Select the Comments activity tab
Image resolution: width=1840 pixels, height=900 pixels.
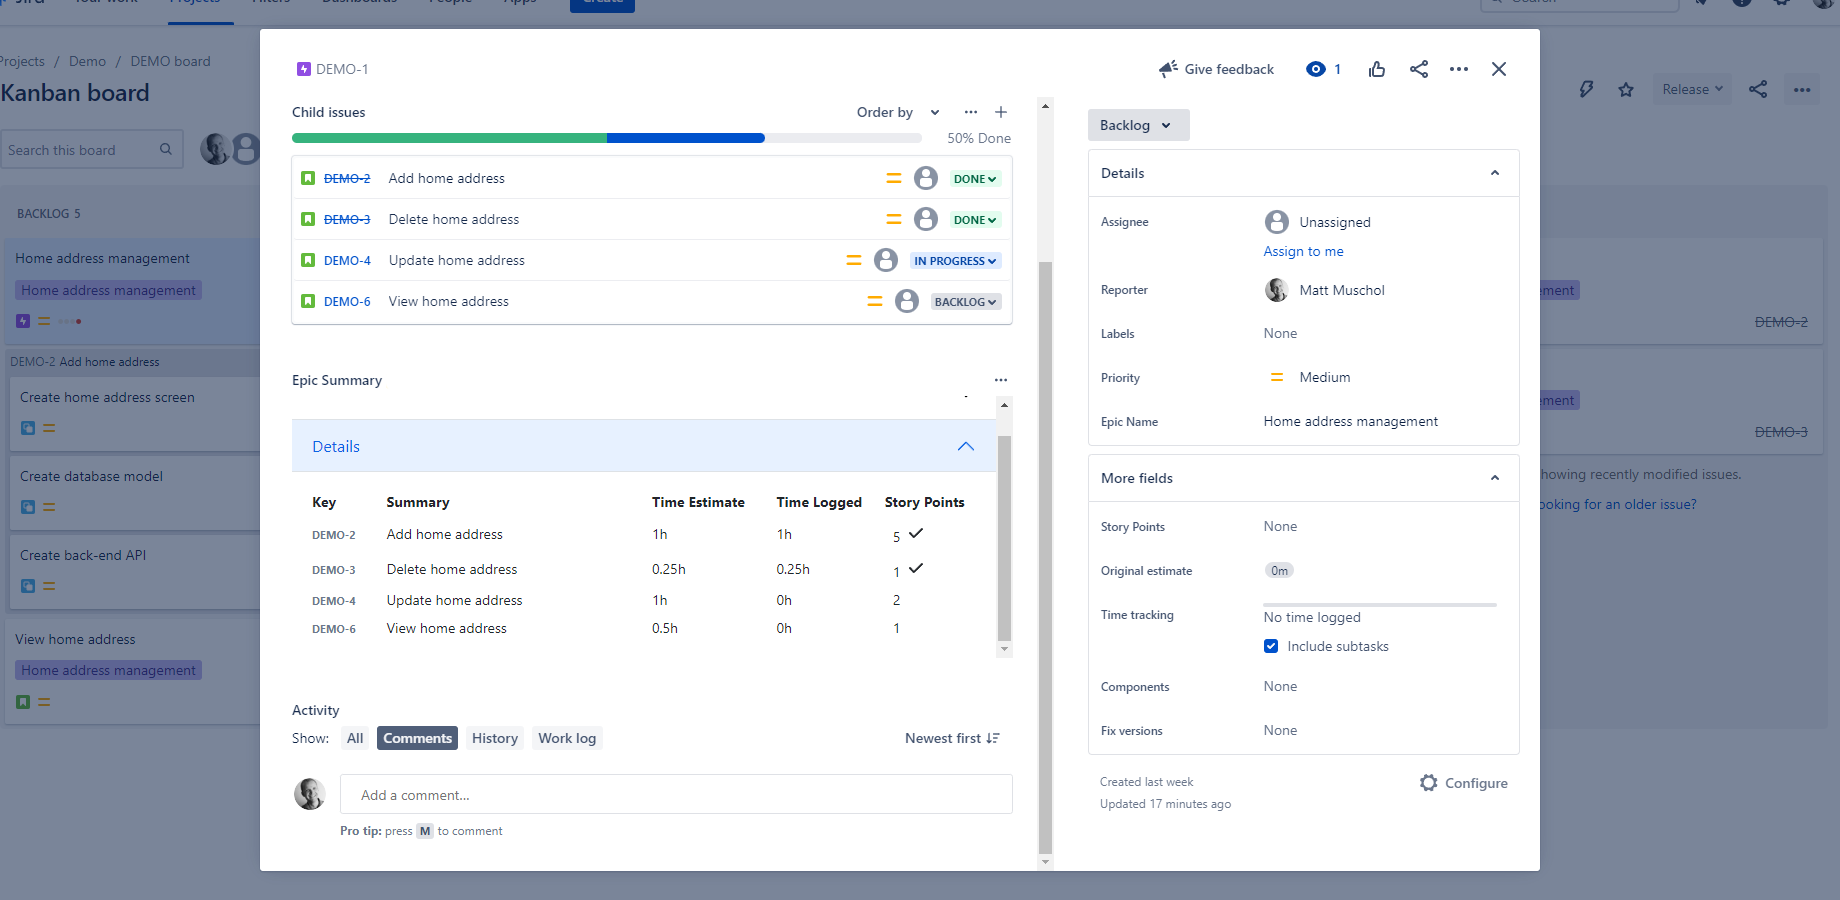tap(417, 738)
